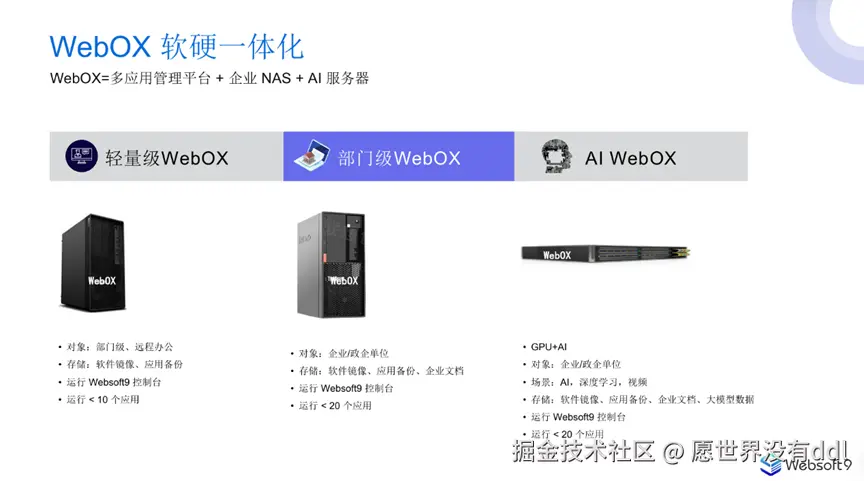Screen dimensions: 864x481
Task: Click the 运行 < 10 个应用 bullet
Action: 102,399
